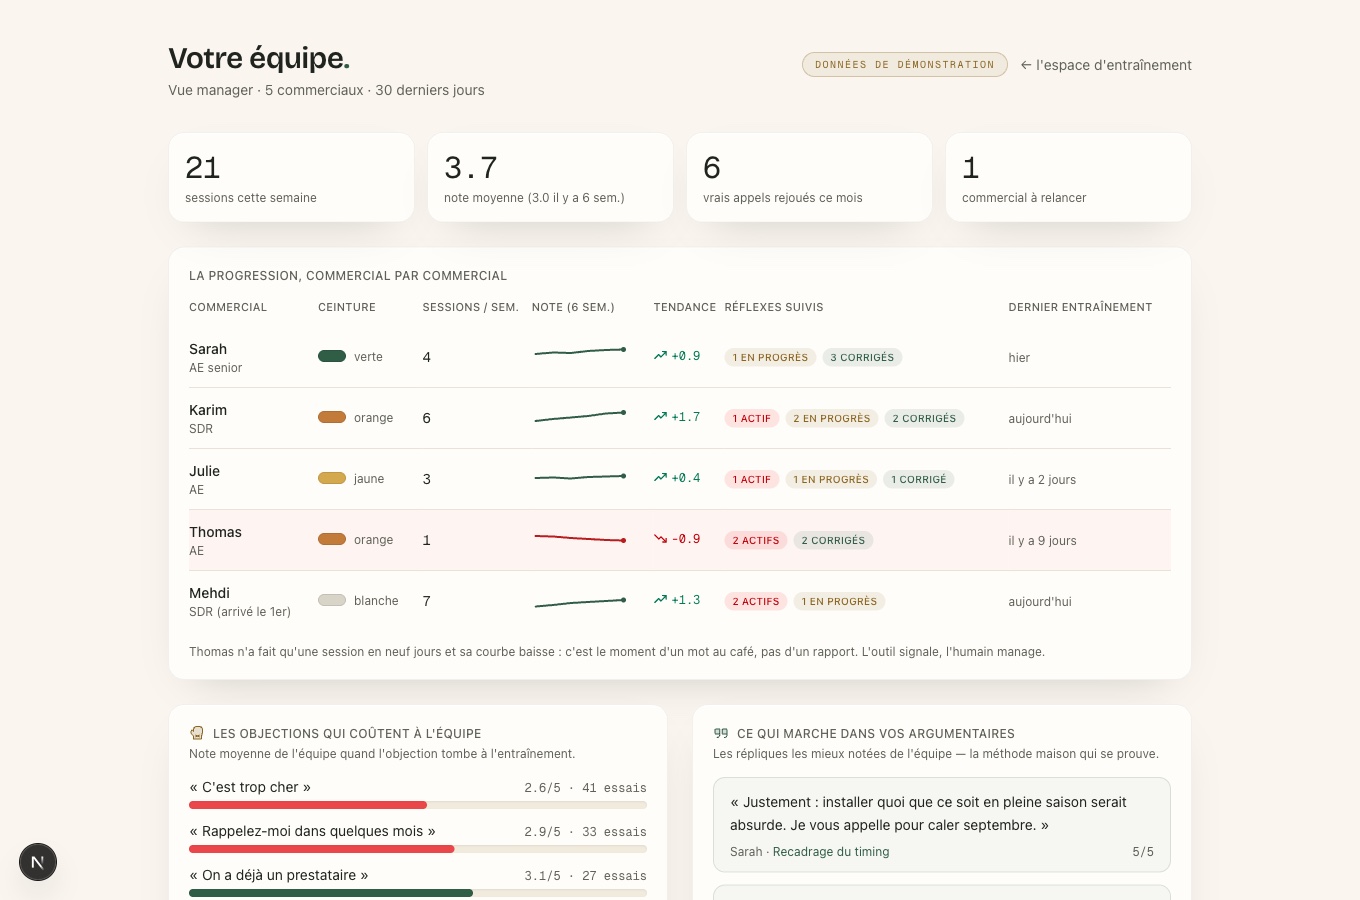This screenshot has width=1360, height=900.
Task: Click the Tendance column header
Action: 685,307
